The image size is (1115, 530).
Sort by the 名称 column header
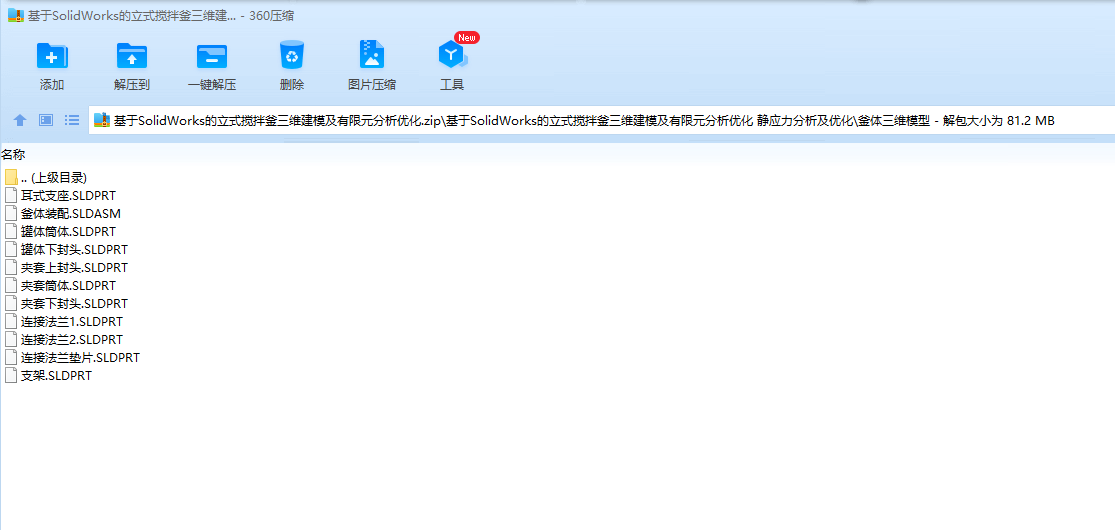pos(14,154)
